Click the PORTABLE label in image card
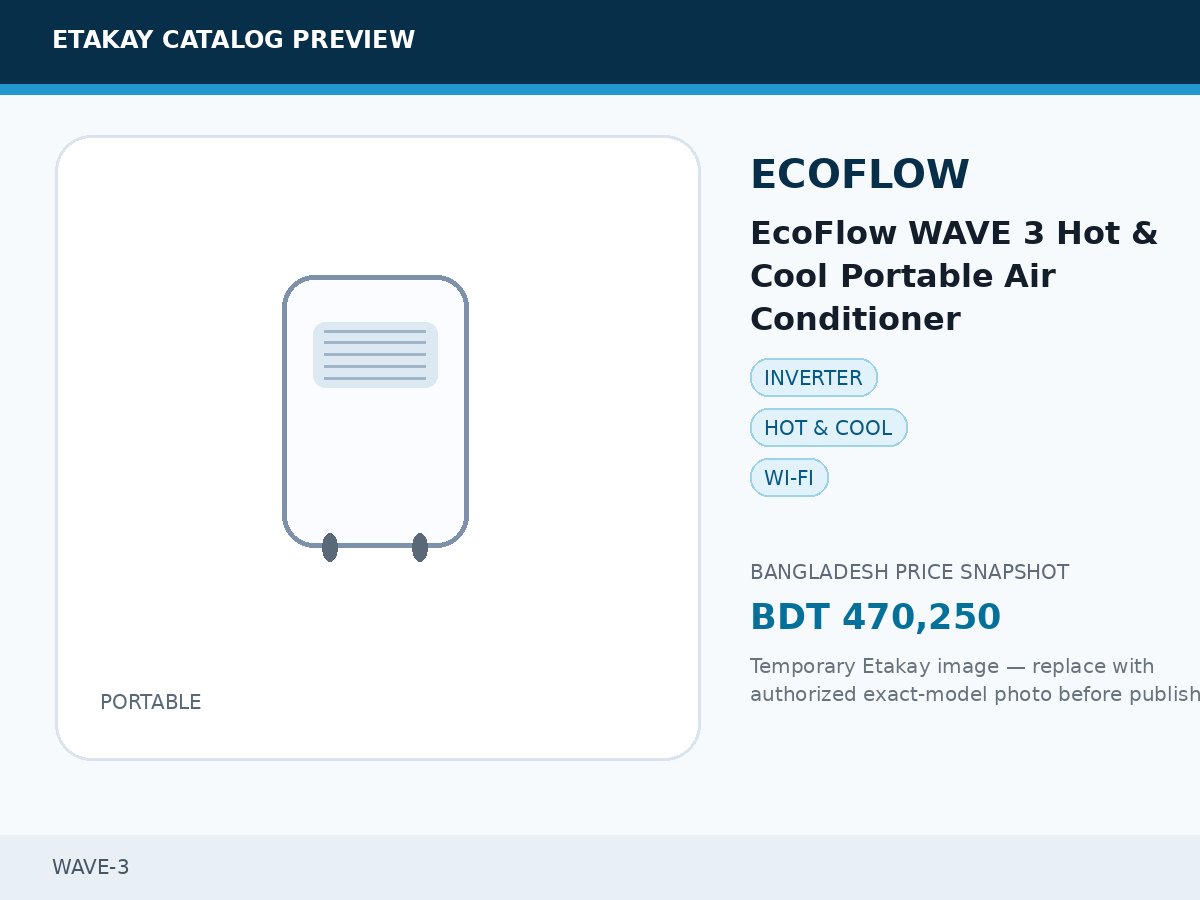 point(151,702)
